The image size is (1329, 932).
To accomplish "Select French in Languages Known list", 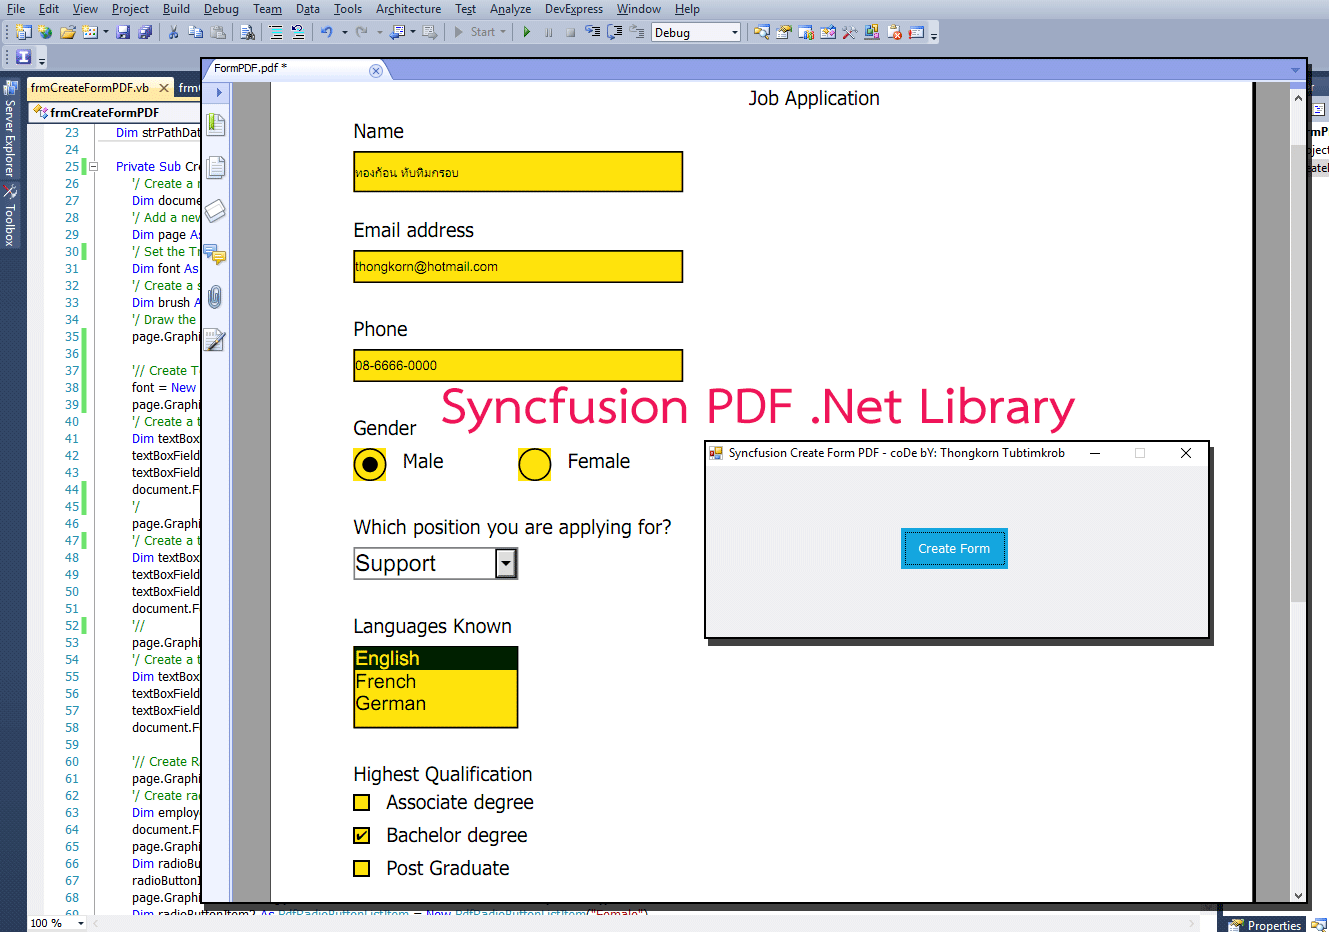I will [x=436, y=682].
